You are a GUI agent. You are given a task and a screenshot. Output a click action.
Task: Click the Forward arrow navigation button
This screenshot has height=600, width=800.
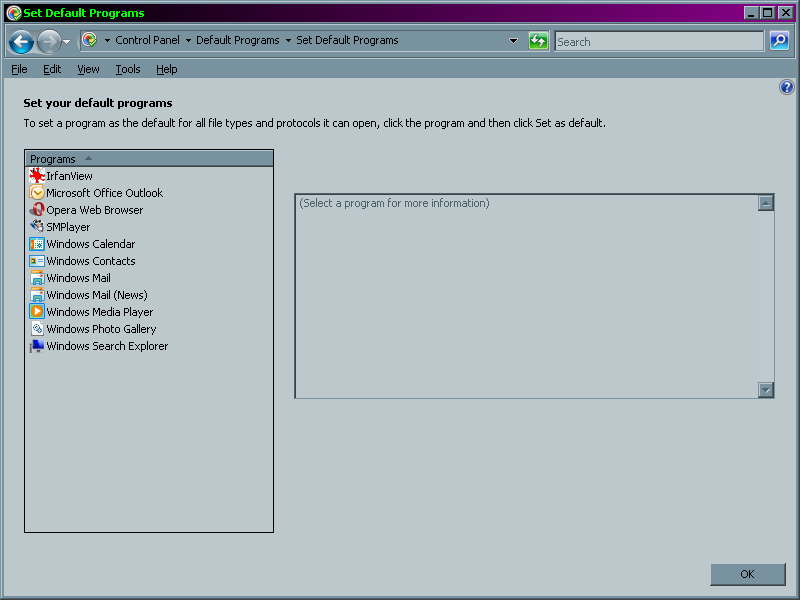[x=49, y=41]
